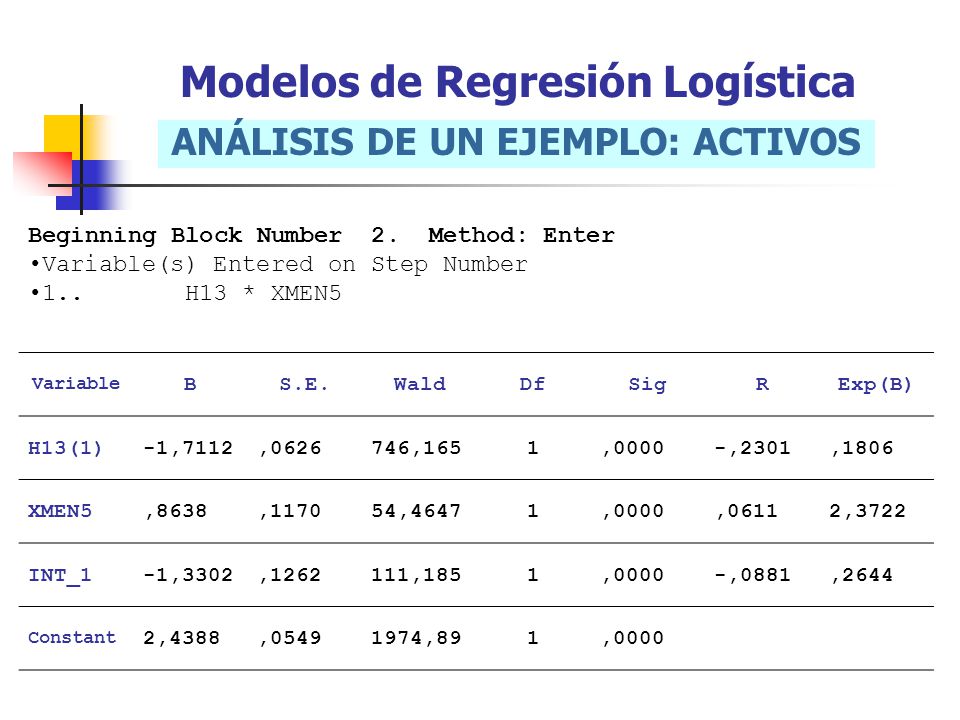
Task: Click the XMEN5 variable row label
Action: 60,511
